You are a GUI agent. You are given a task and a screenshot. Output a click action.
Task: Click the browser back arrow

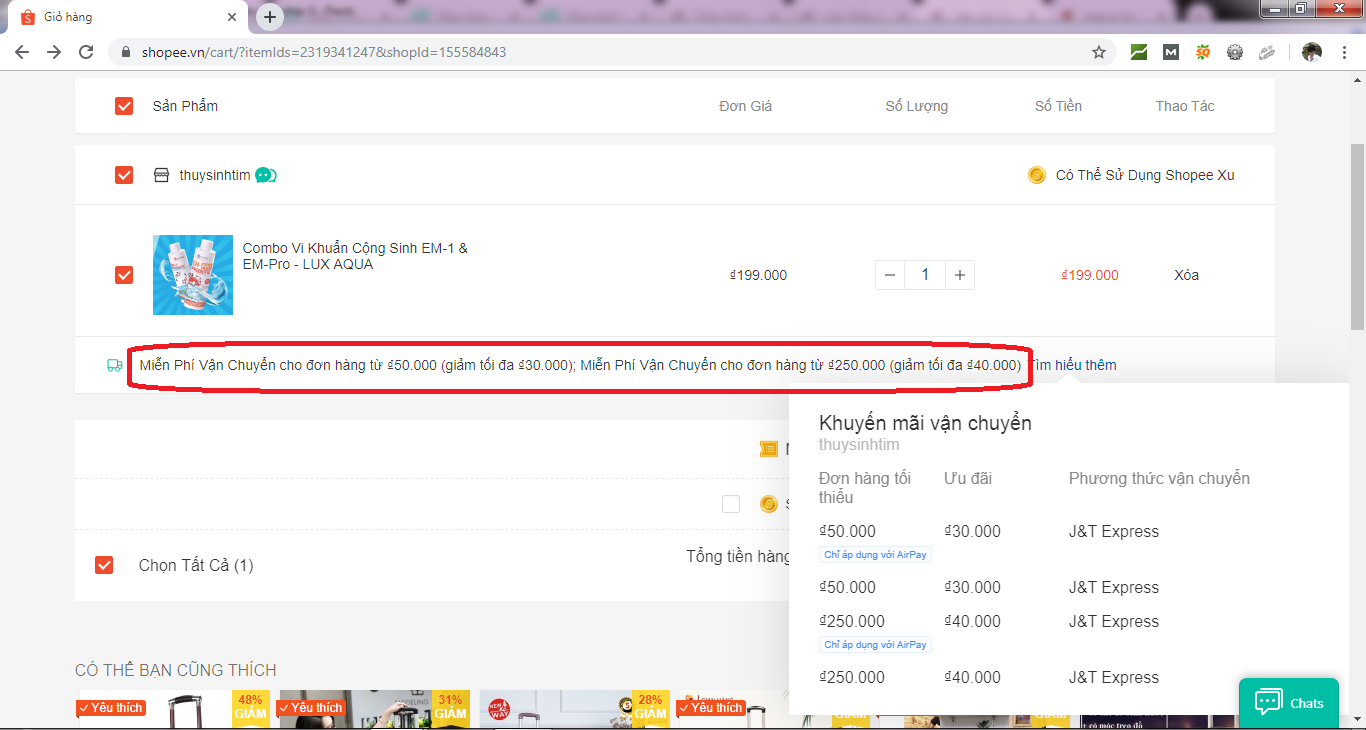(x=22, y=52)
